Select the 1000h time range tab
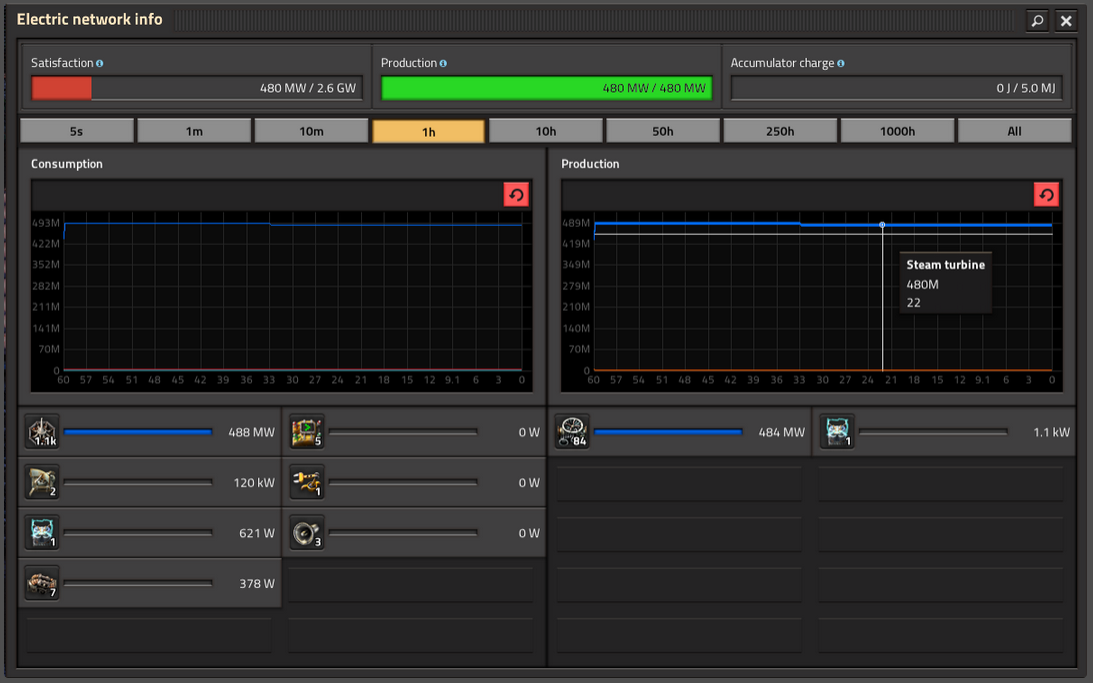 click(897, 131)
